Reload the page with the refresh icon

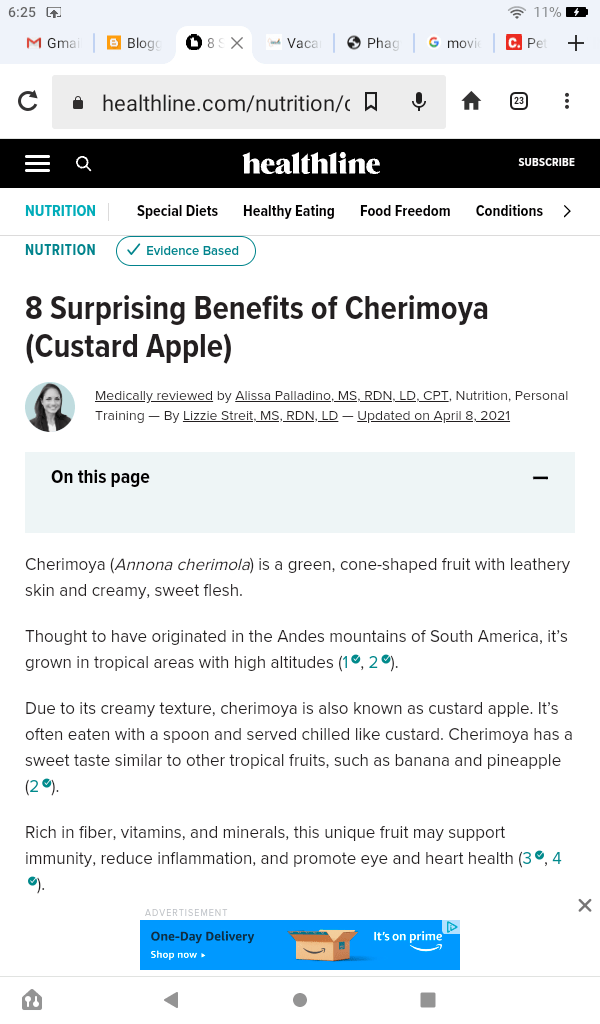pyautogui.click(x=28, y=101)
